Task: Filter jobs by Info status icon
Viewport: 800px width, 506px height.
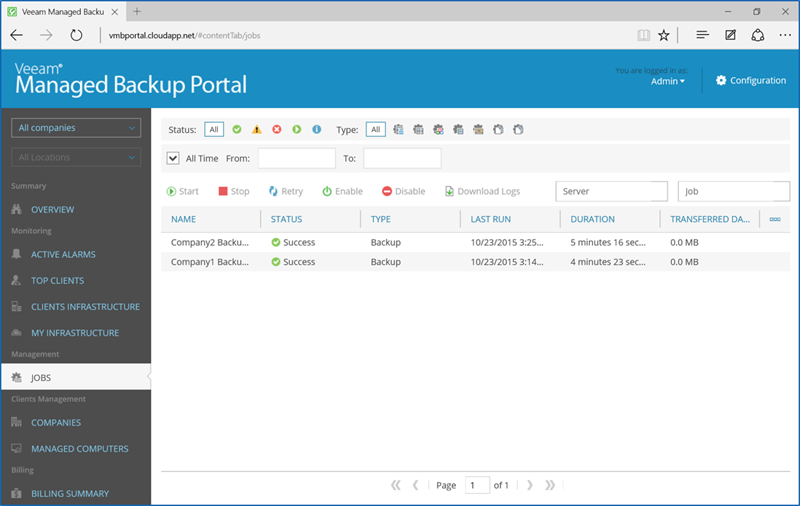Action: (316, 130)
